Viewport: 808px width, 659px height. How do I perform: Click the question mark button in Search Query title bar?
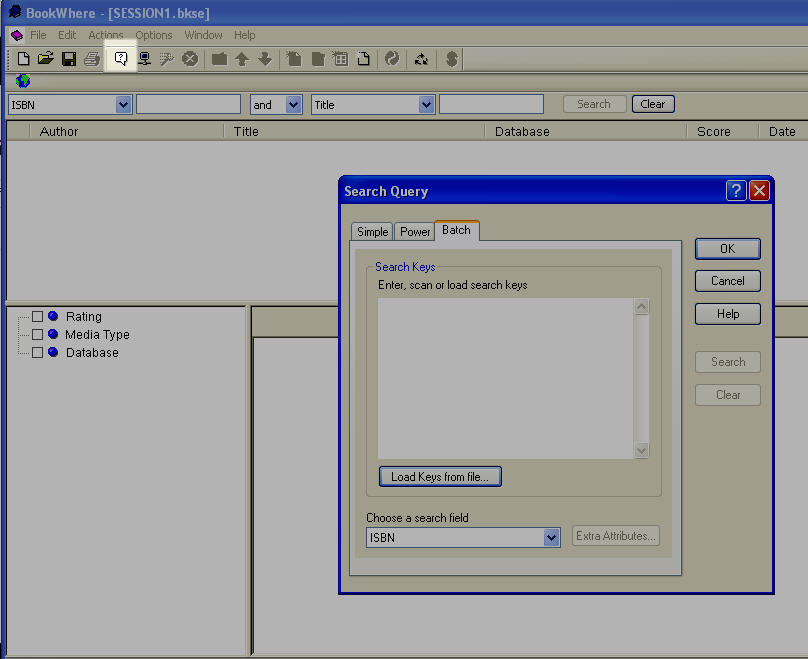point(736,191)
